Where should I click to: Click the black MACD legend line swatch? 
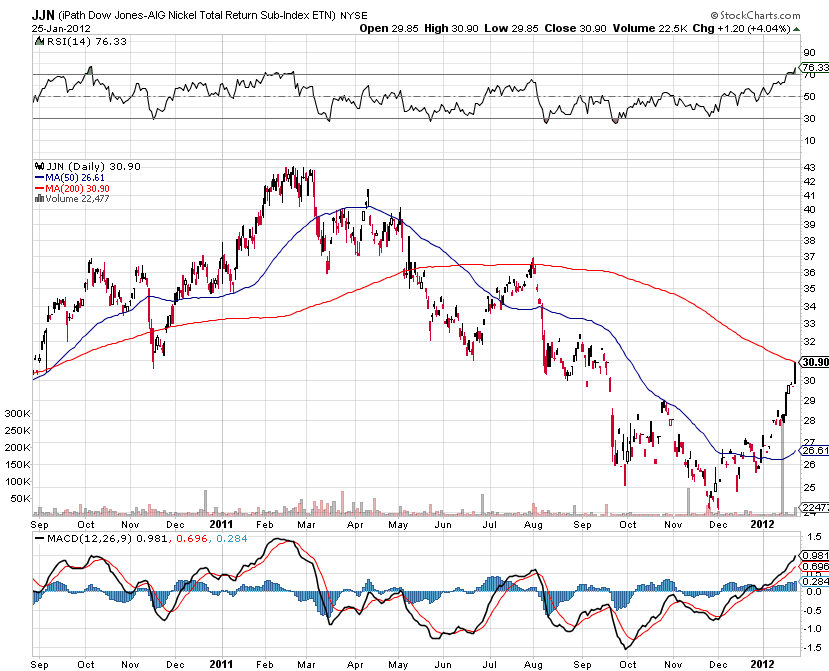point(40,538)
